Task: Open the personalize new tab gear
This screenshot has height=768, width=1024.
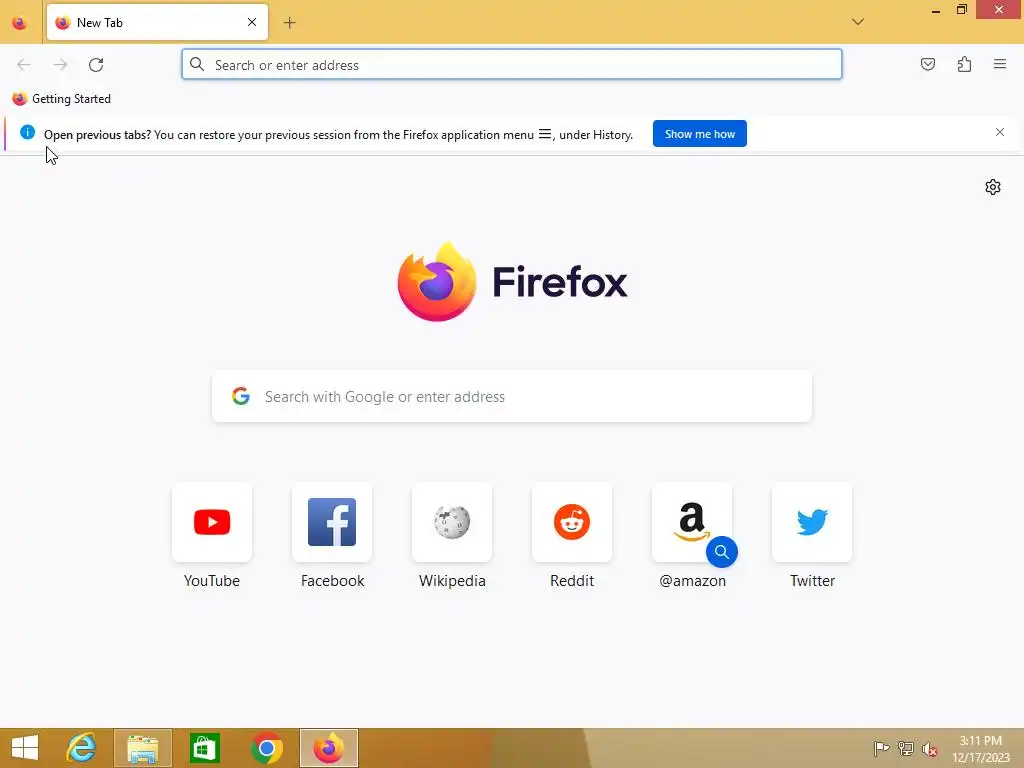Action: pyautogui.click(x=993, y=187)
